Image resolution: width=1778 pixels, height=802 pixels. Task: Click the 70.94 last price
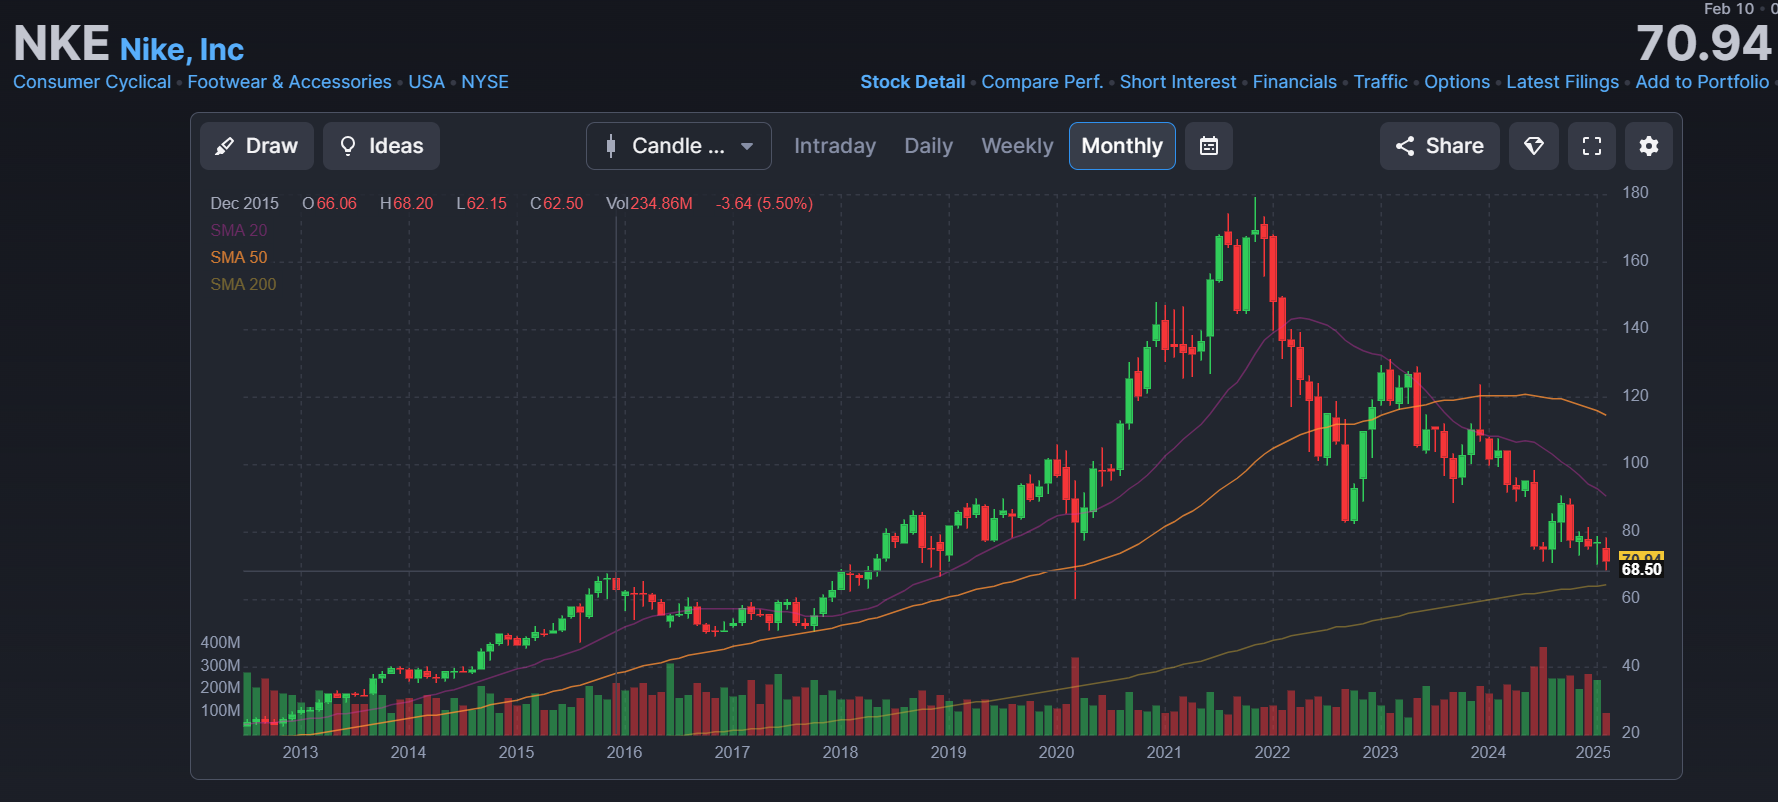(1704, 44)
